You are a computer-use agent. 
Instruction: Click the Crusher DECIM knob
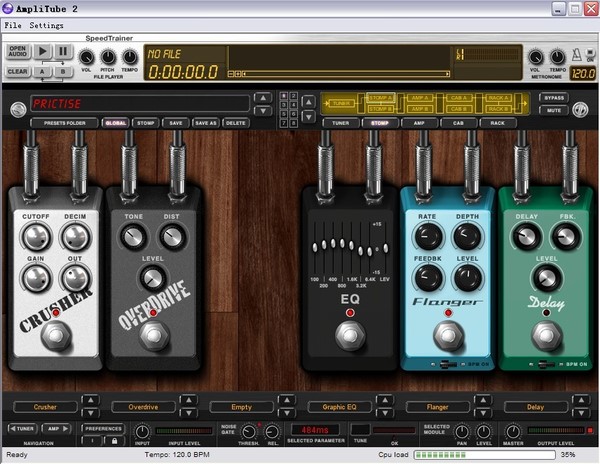pos(75,237)
